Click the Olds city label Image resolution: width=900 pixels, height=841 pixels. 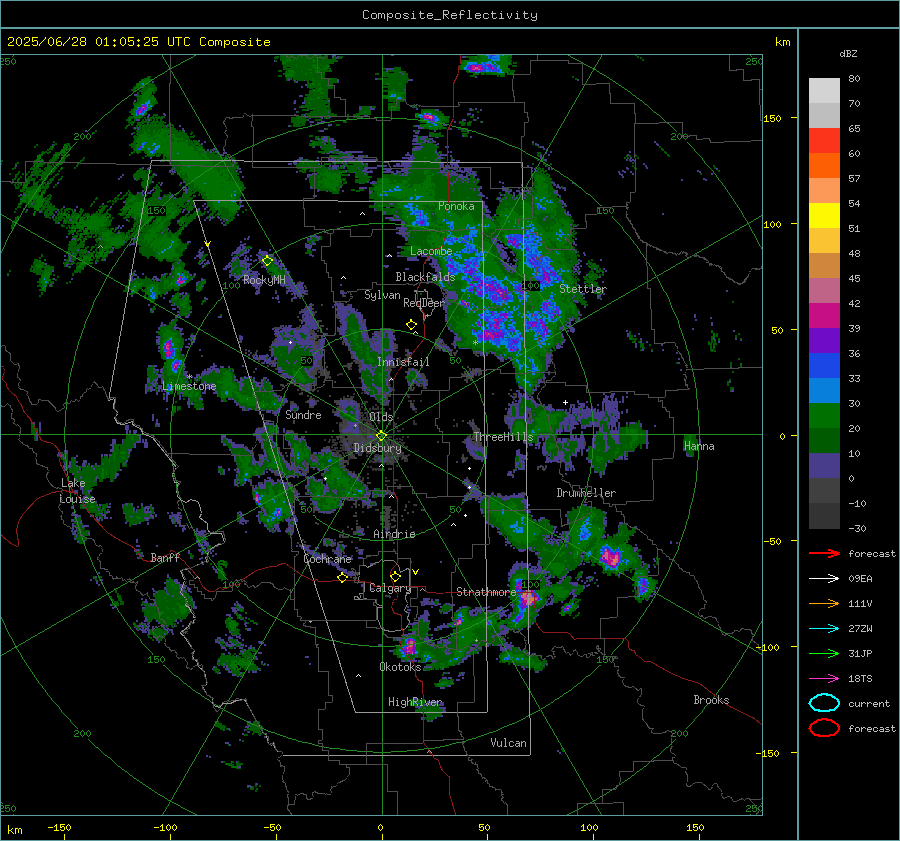381,417
